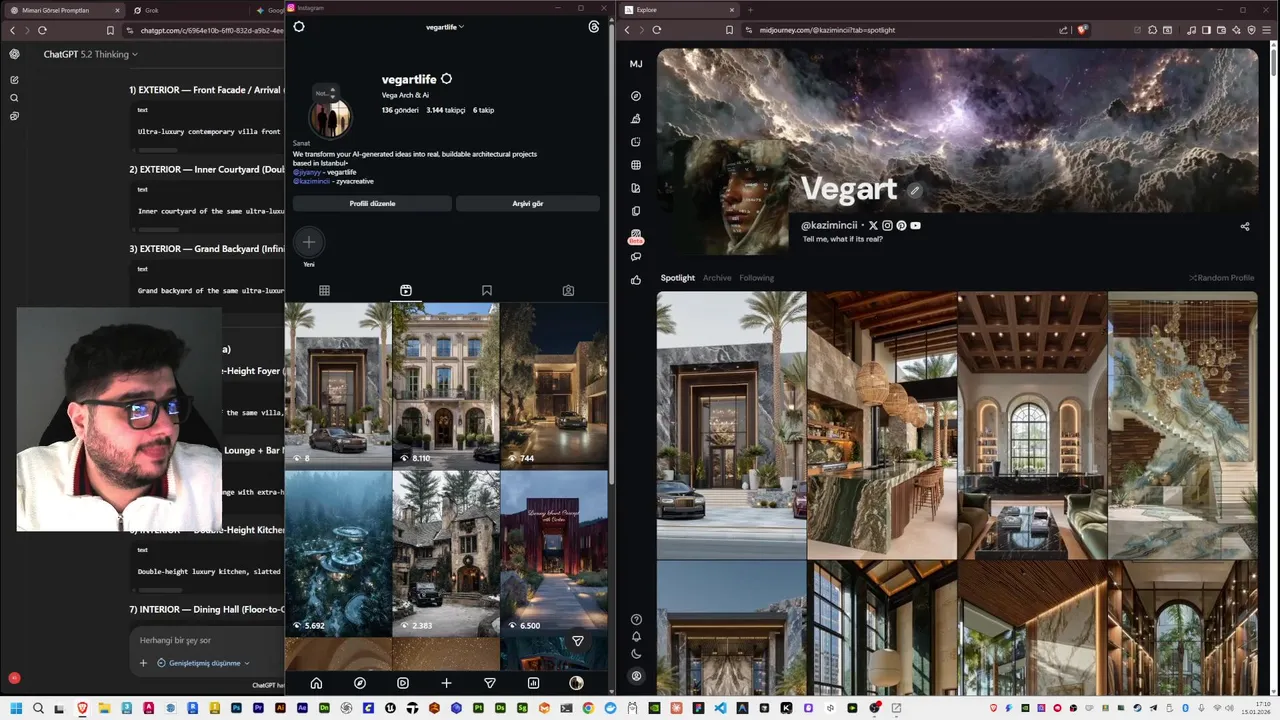Open the Instagram reel with 6.500 views

[554, 554]
